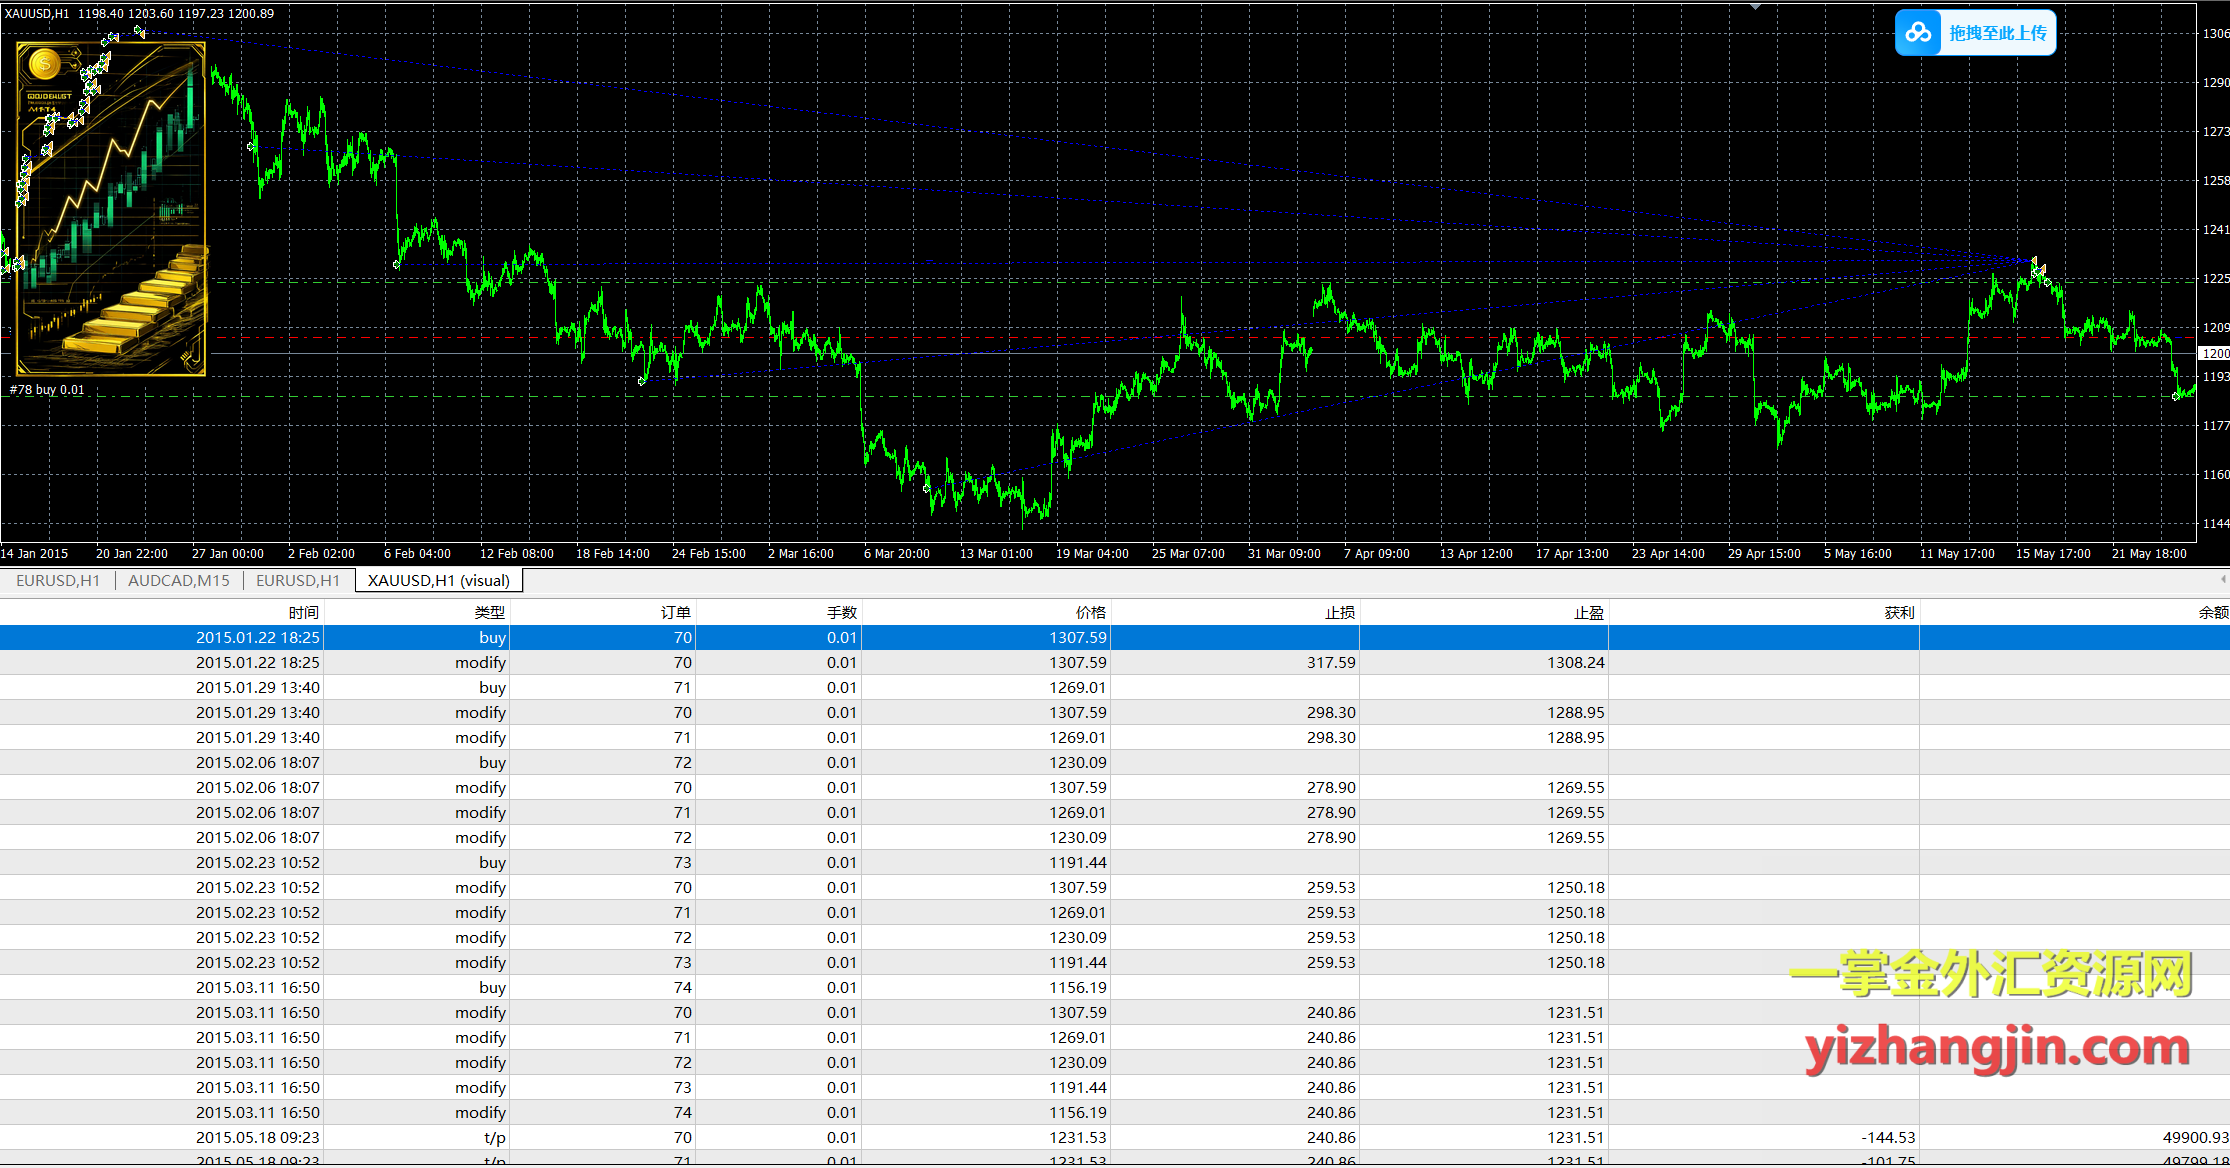Click the #78 buy 0.01 order label

pyautogui.click(x=47, y=390)
